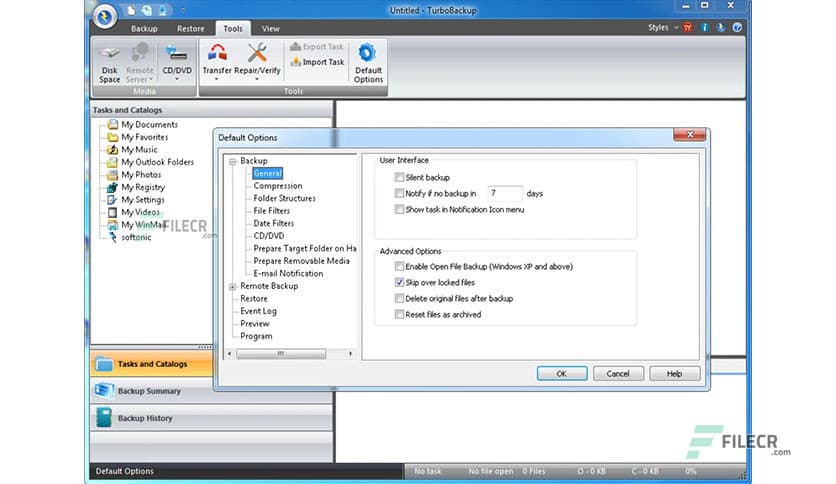Screen dimensions: 836x484
Task: Switch to the Restore ribbon tab
Action: [190, 29]
